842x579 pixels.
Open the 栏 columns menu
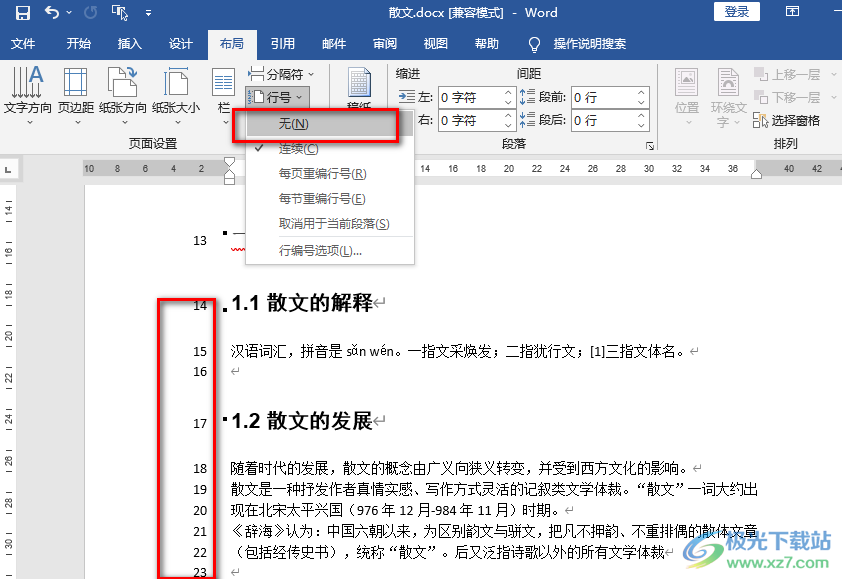tap(224, 97)
